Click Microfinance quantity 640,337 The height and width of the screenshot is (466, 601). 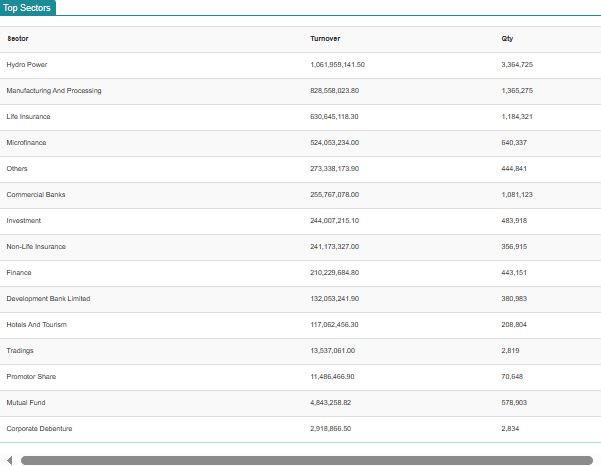click(x=514, y=143)
